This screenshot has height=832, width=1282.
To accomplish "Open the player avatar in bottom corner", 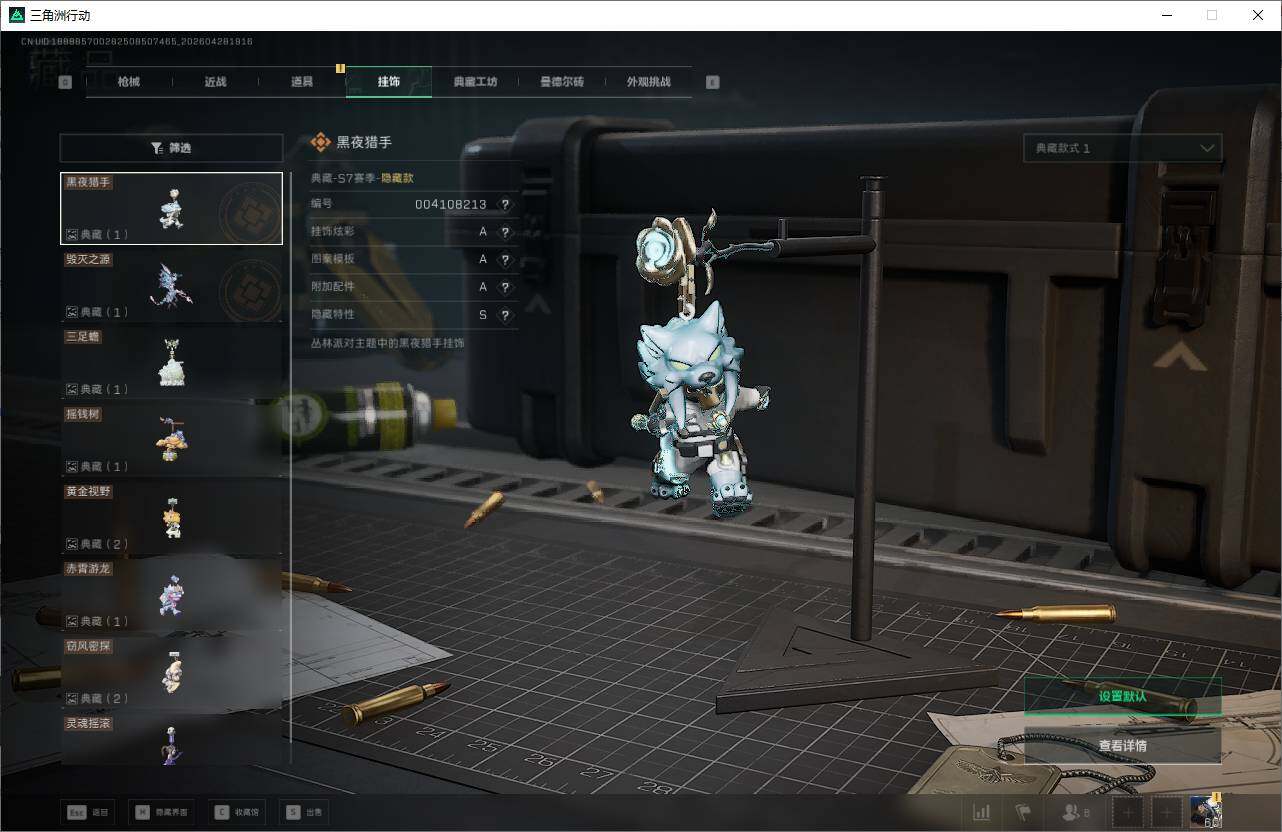I will click(x=1206, y=811).
